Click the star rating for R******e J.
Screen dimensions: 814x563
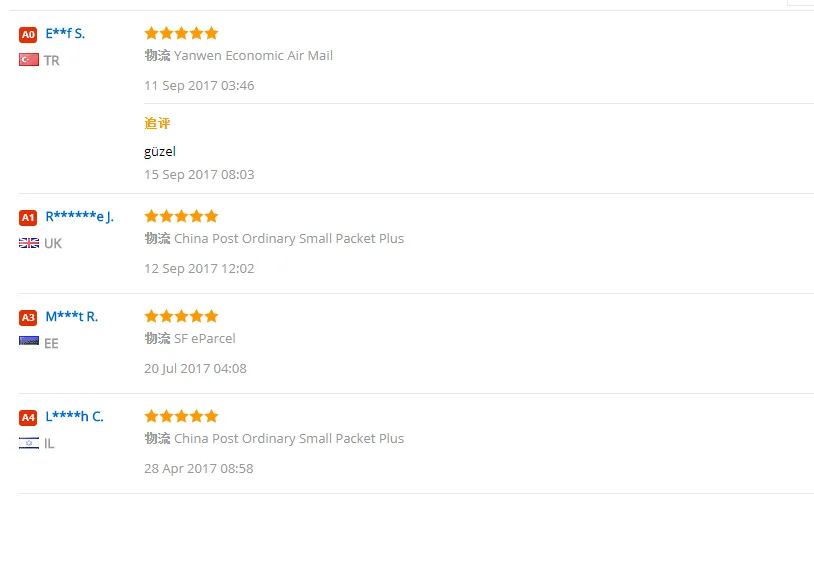181,216
